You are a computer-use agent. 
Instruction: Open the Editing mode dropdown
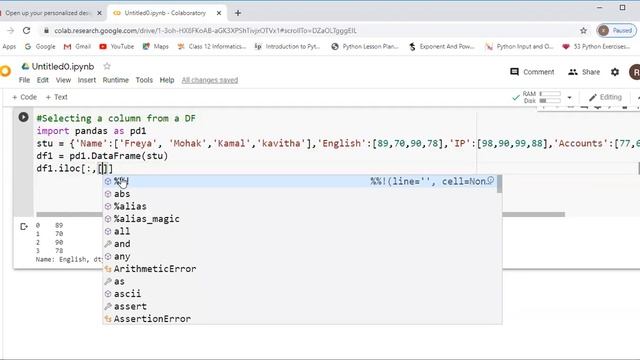pos(606,97)
